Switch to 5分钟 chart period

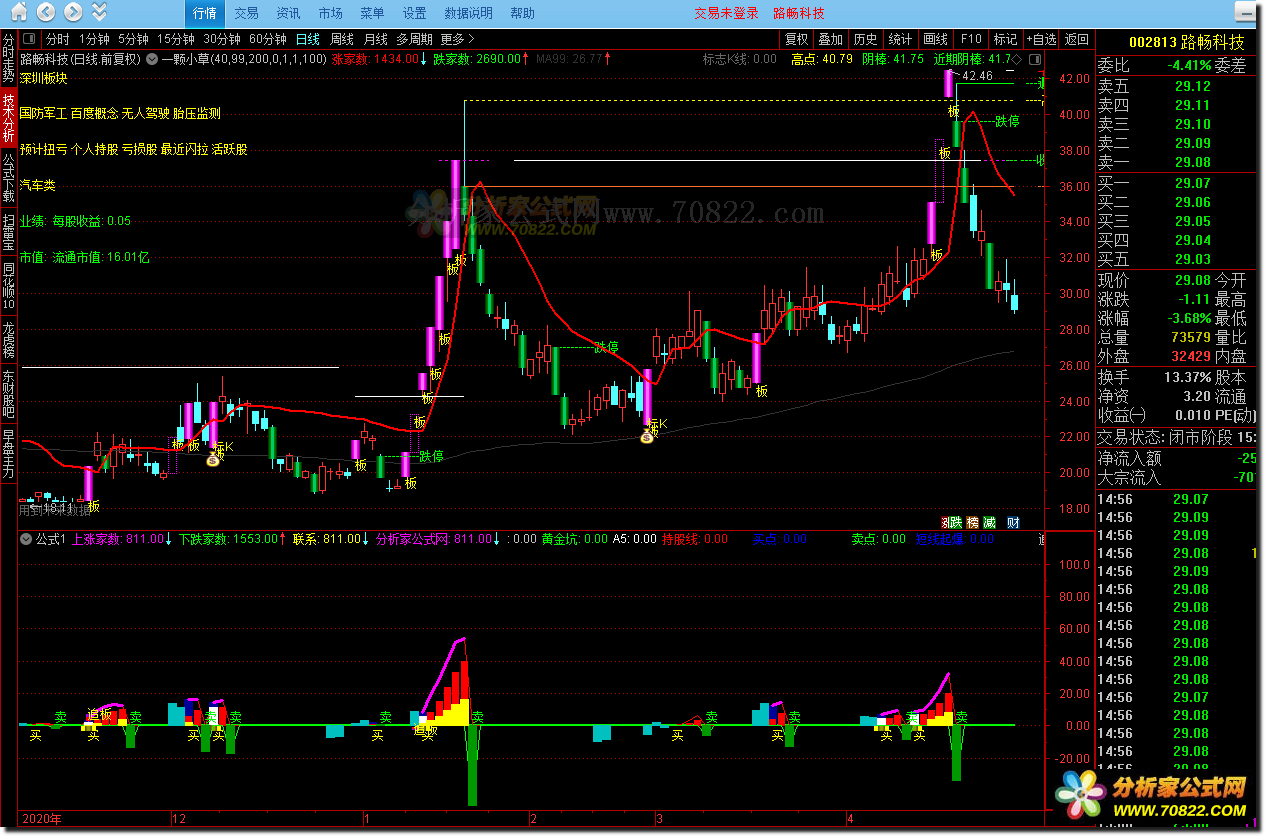[x=133, y=39]
